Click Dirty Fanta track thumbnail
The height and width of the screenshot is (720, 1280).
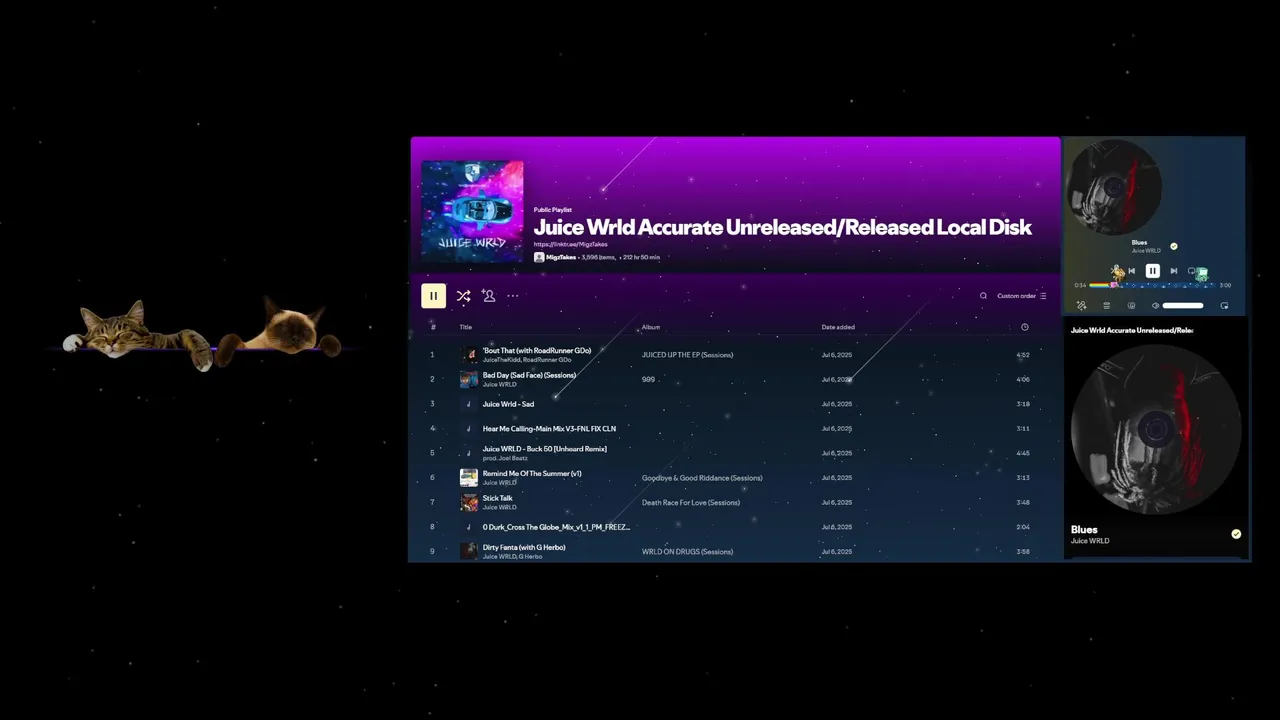click(468, 552)
